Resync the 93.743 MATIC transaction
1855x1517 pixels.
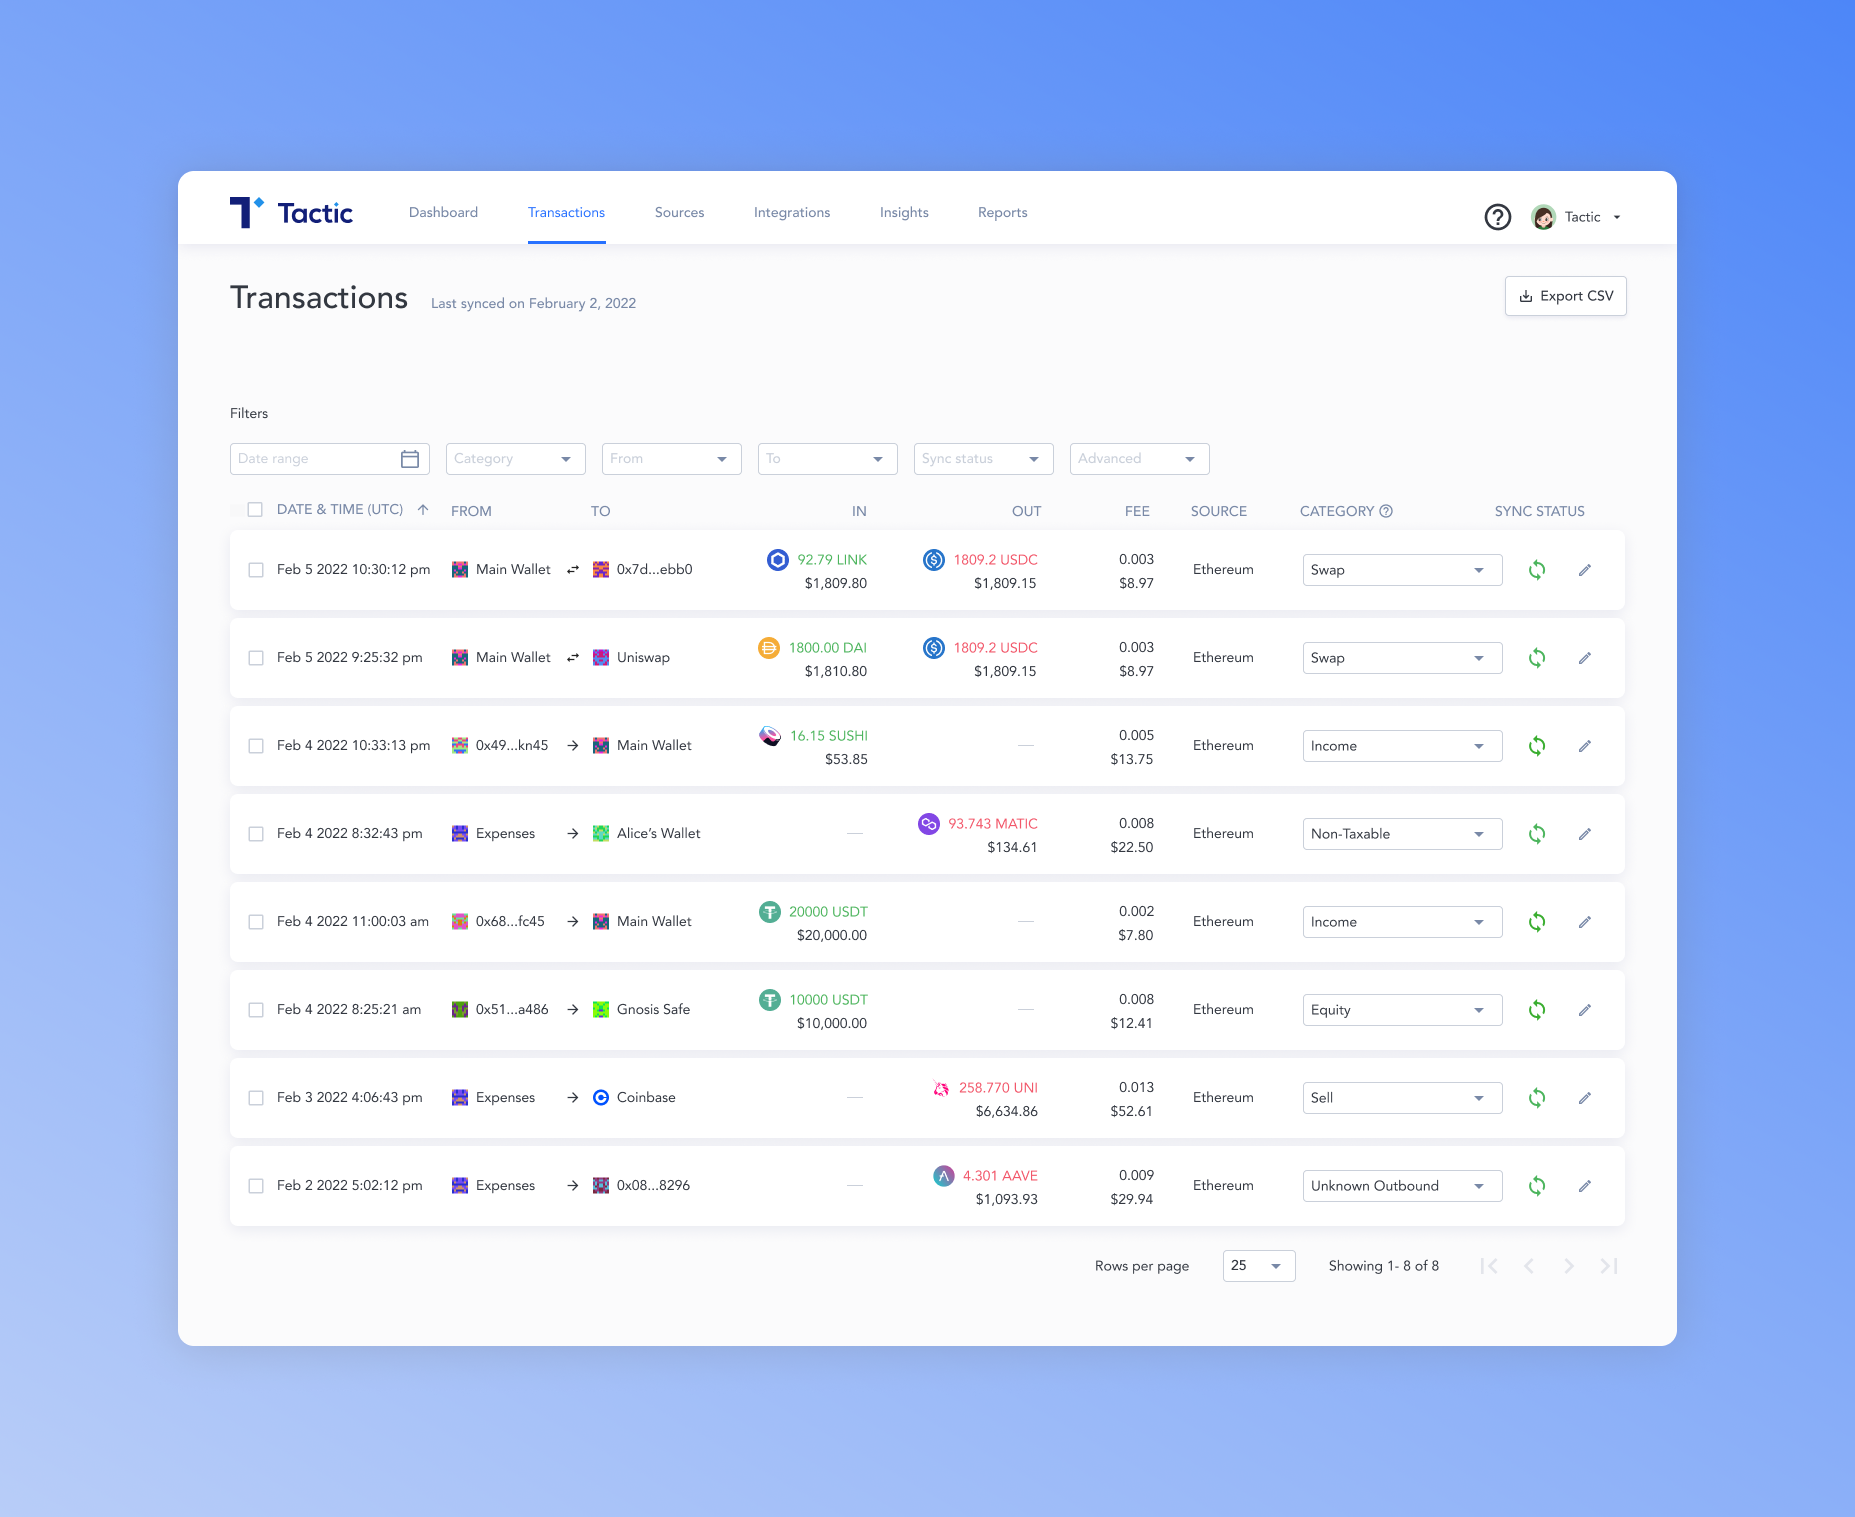(1537, 834)
